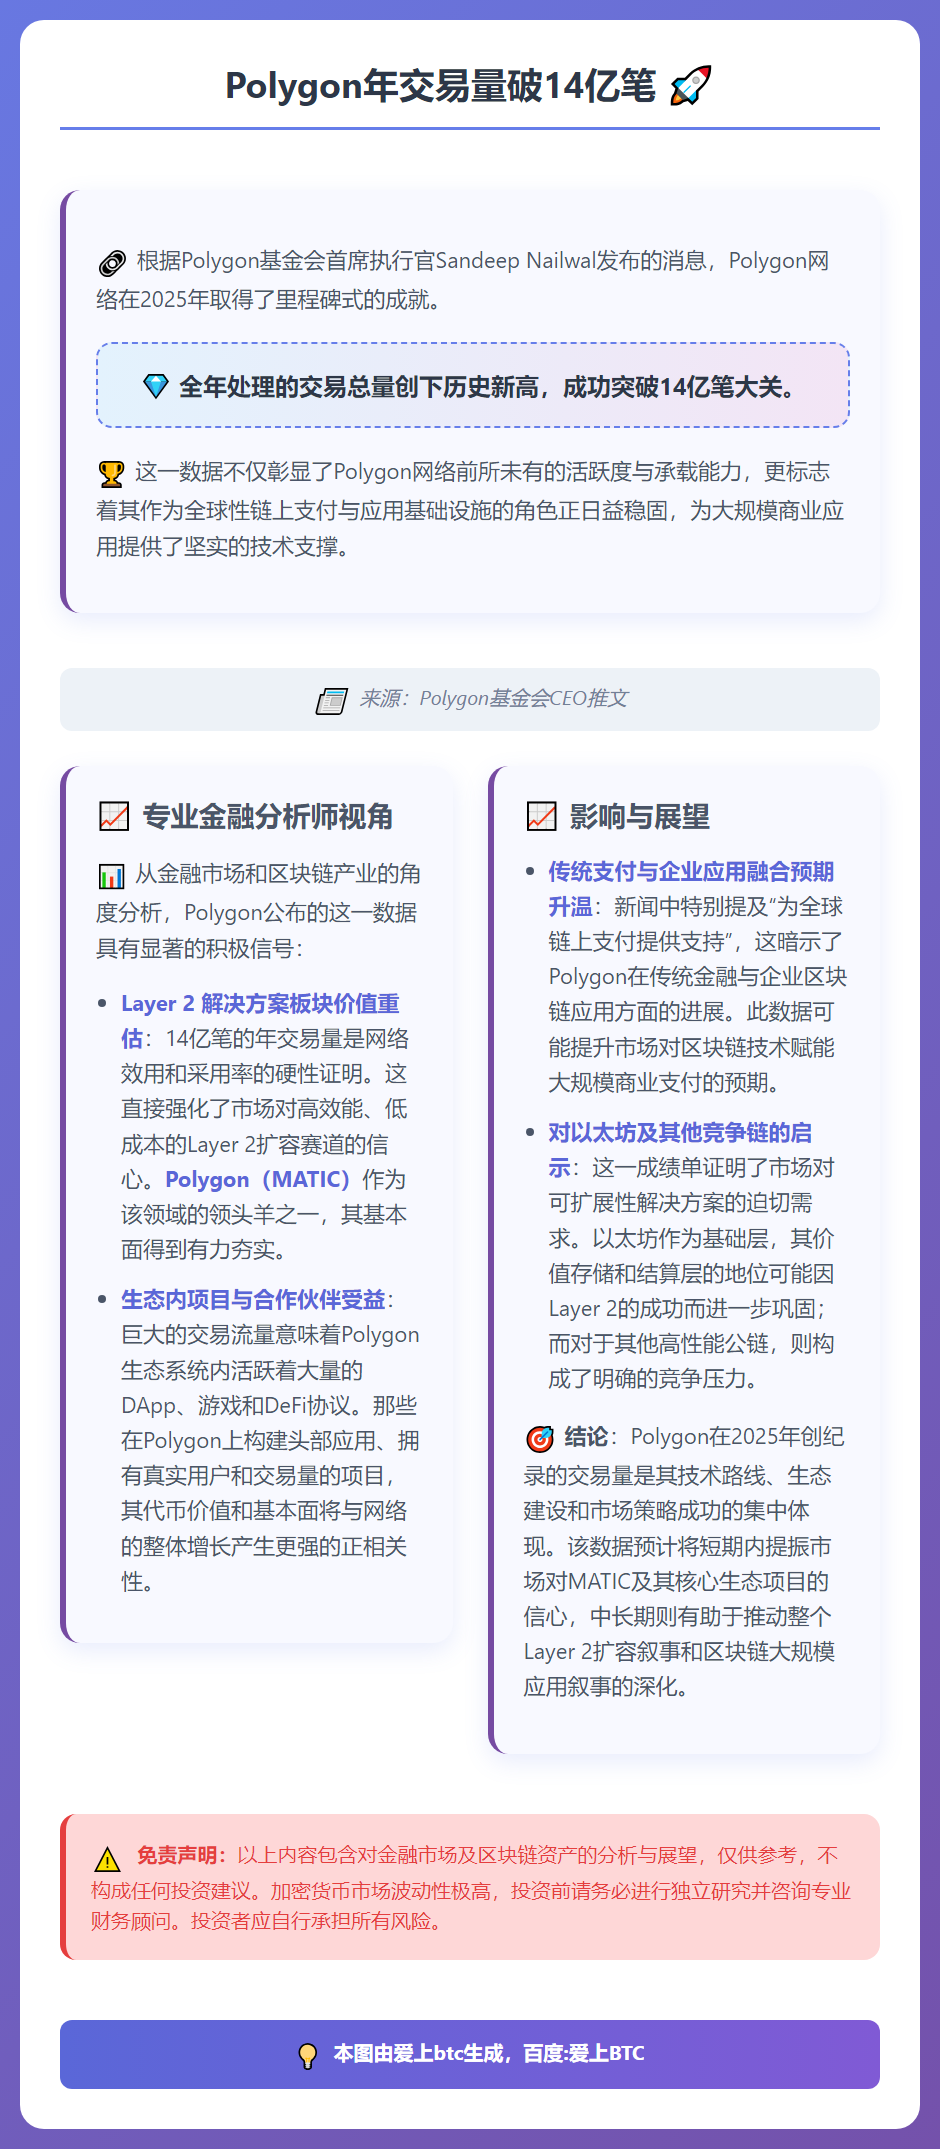Click chart icon beside 专业金融分析师视角
The image size is (940, 2149).
pos(114,817)
